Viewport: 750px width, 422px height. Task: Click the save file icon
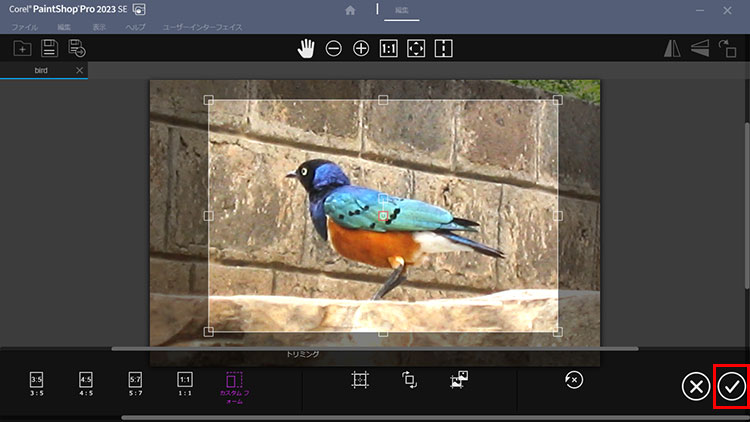point(49,48)
